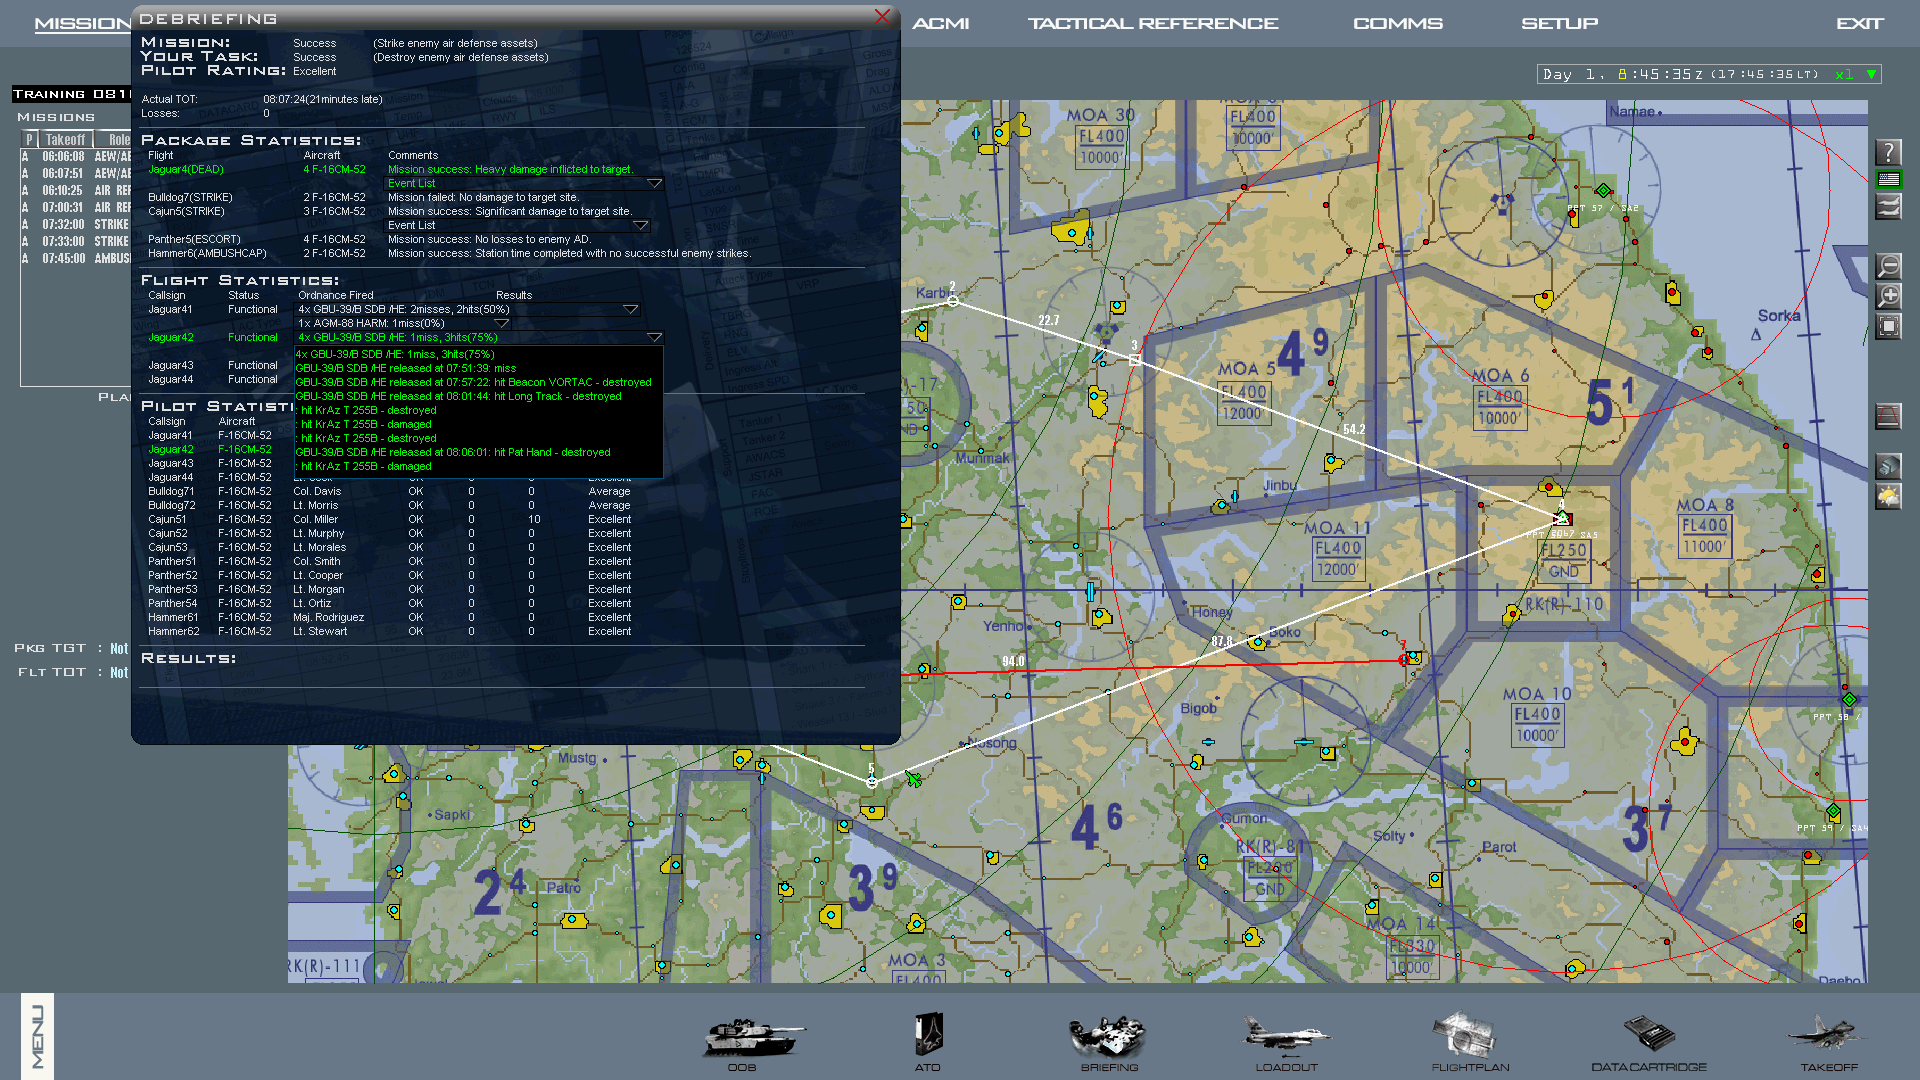Select Cajun51 pilot row Col. Miller

[x=390, y=520]
